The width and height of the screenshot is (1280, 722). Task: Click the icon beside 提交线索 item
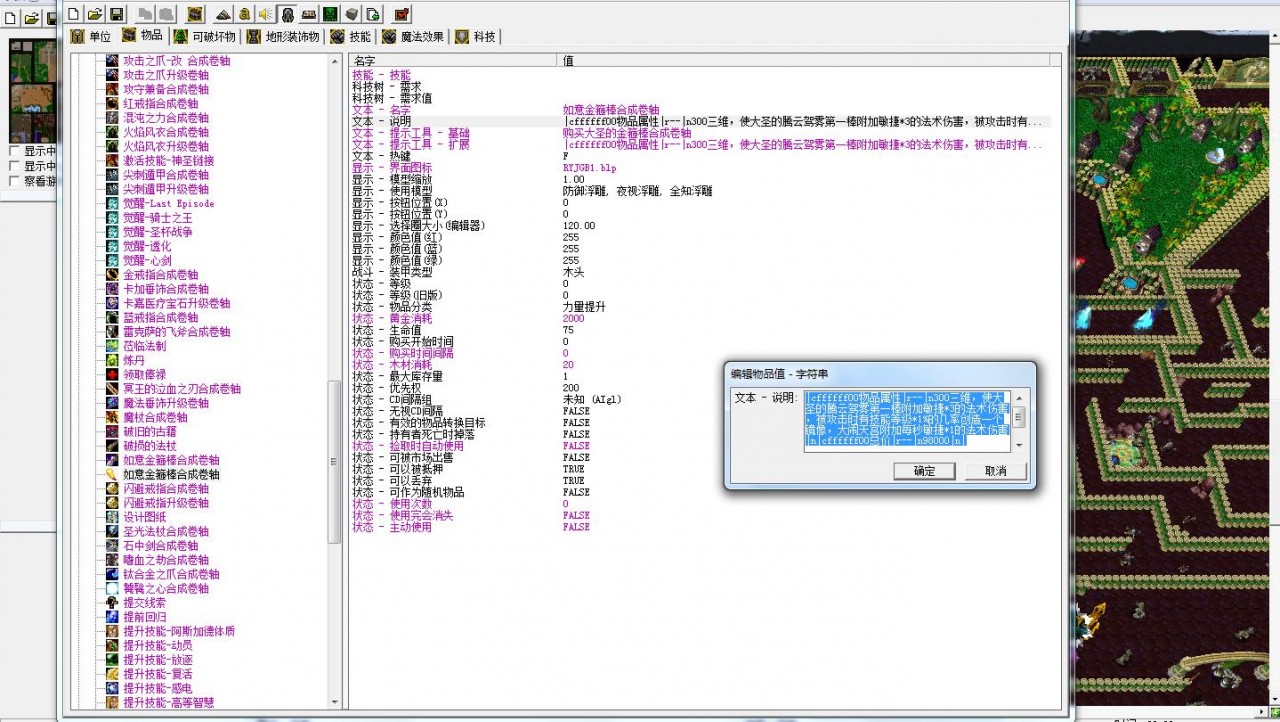coord(113,603)
